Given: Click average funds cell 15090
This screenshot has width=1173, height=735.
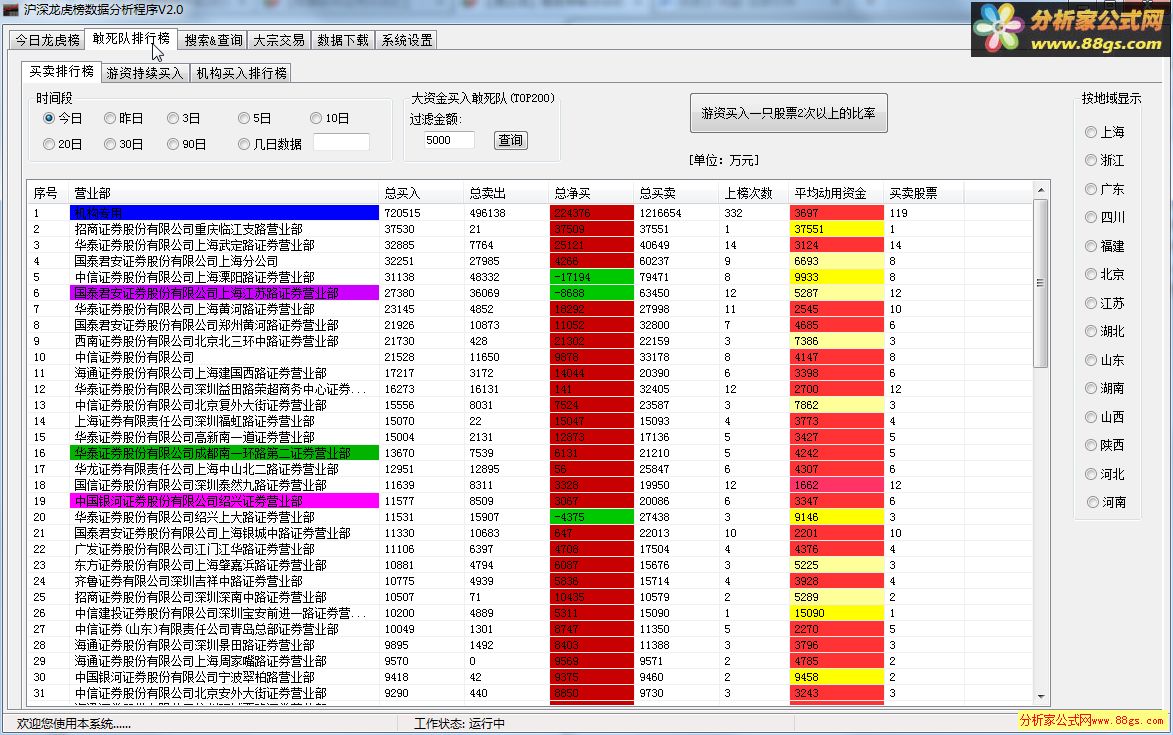Looking at the screenshot, I should pyautogui.click(x=836, y=613).
